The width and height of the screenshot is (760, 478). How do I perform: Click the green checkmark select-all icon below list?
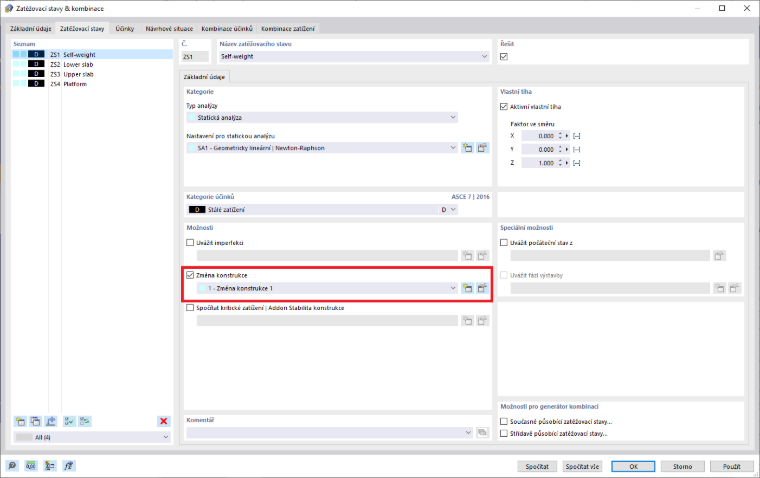(69, 421)
